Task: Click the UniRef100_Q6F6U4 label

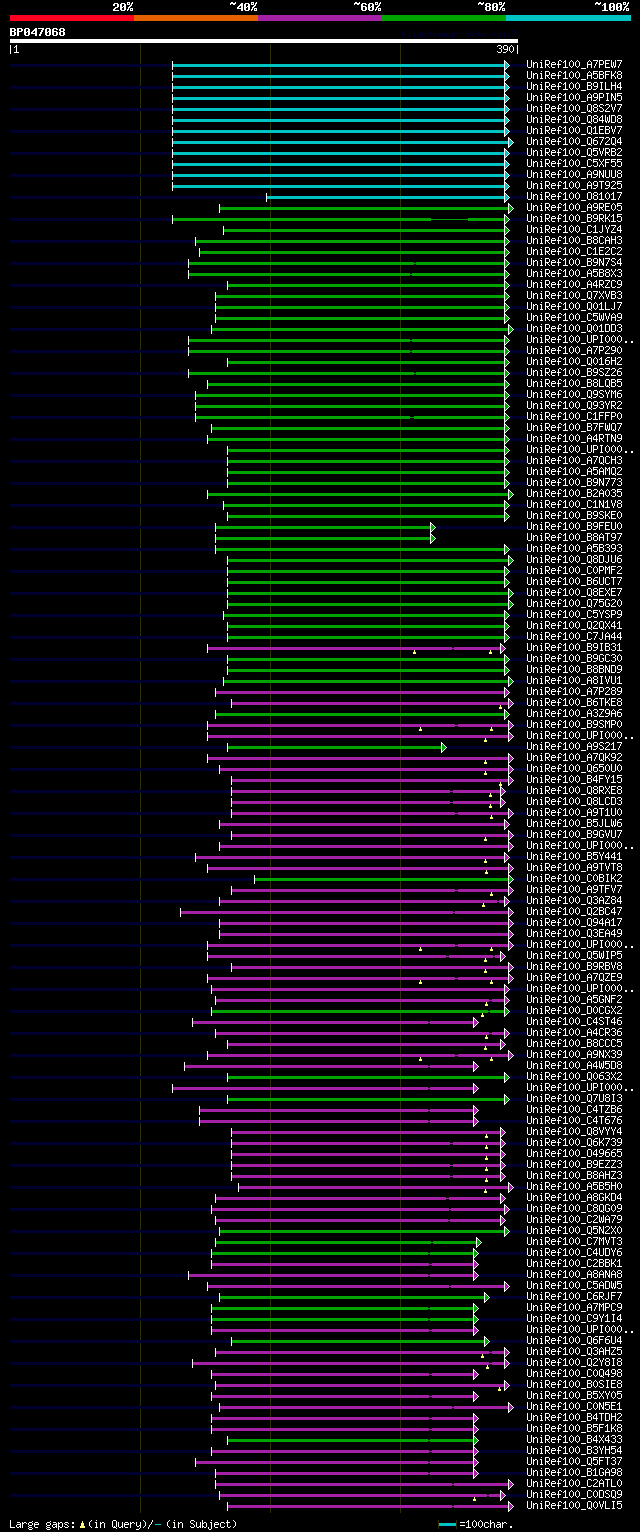Action: 574,1340
